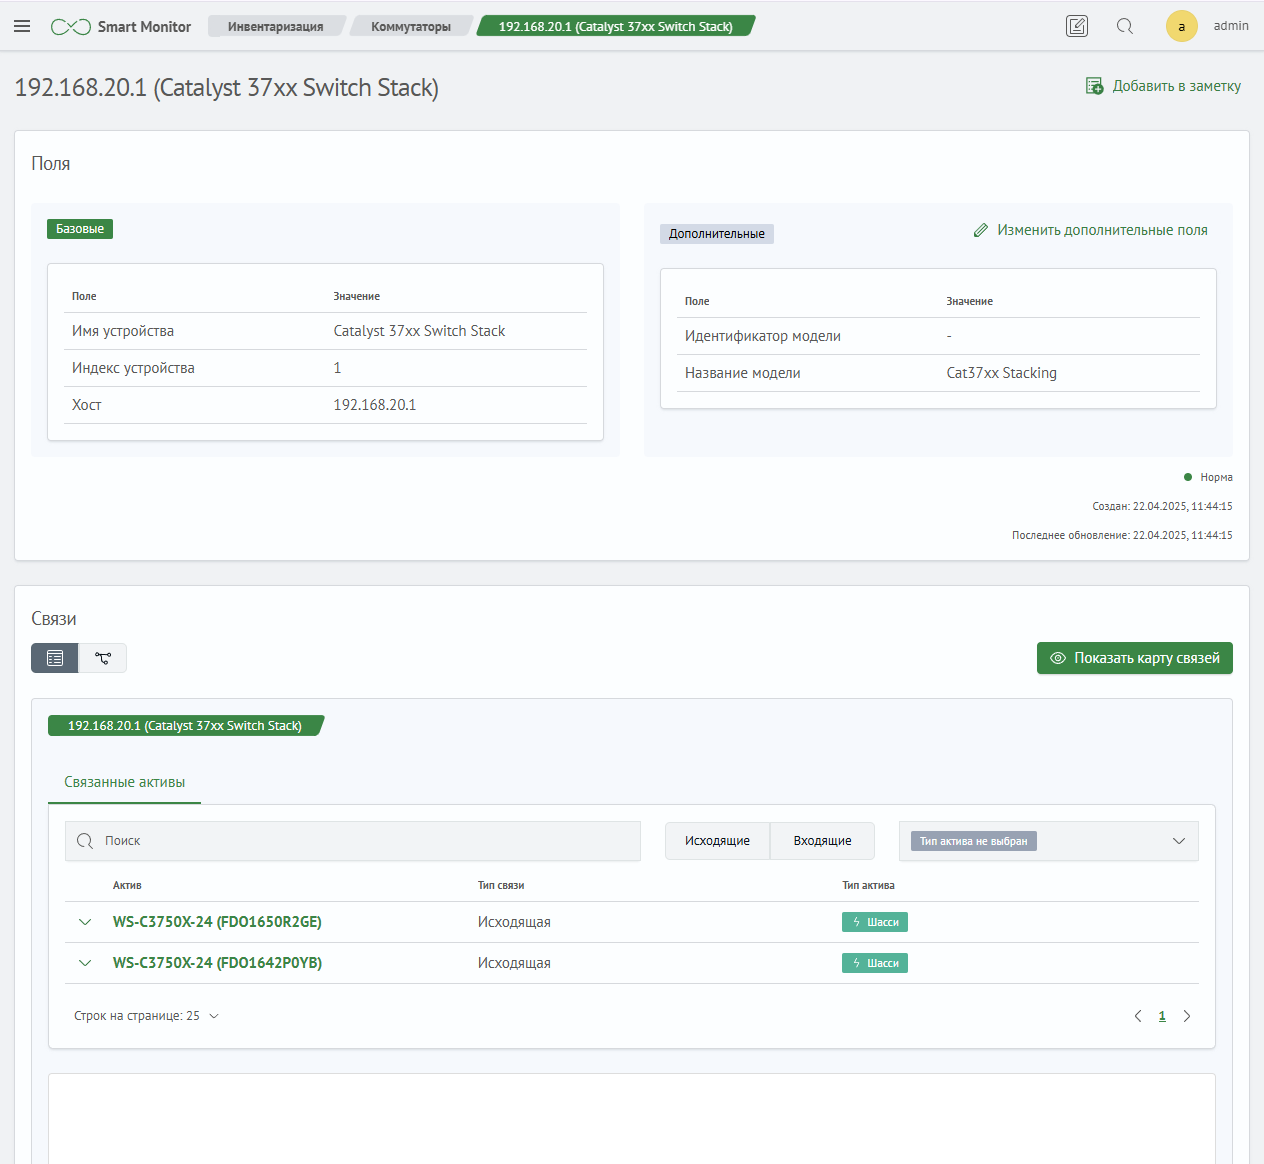The height and width of the screenshot is (1164, 1264).
Task: Open the hamburger navigation menu
Action: click(x=22, y=27)
